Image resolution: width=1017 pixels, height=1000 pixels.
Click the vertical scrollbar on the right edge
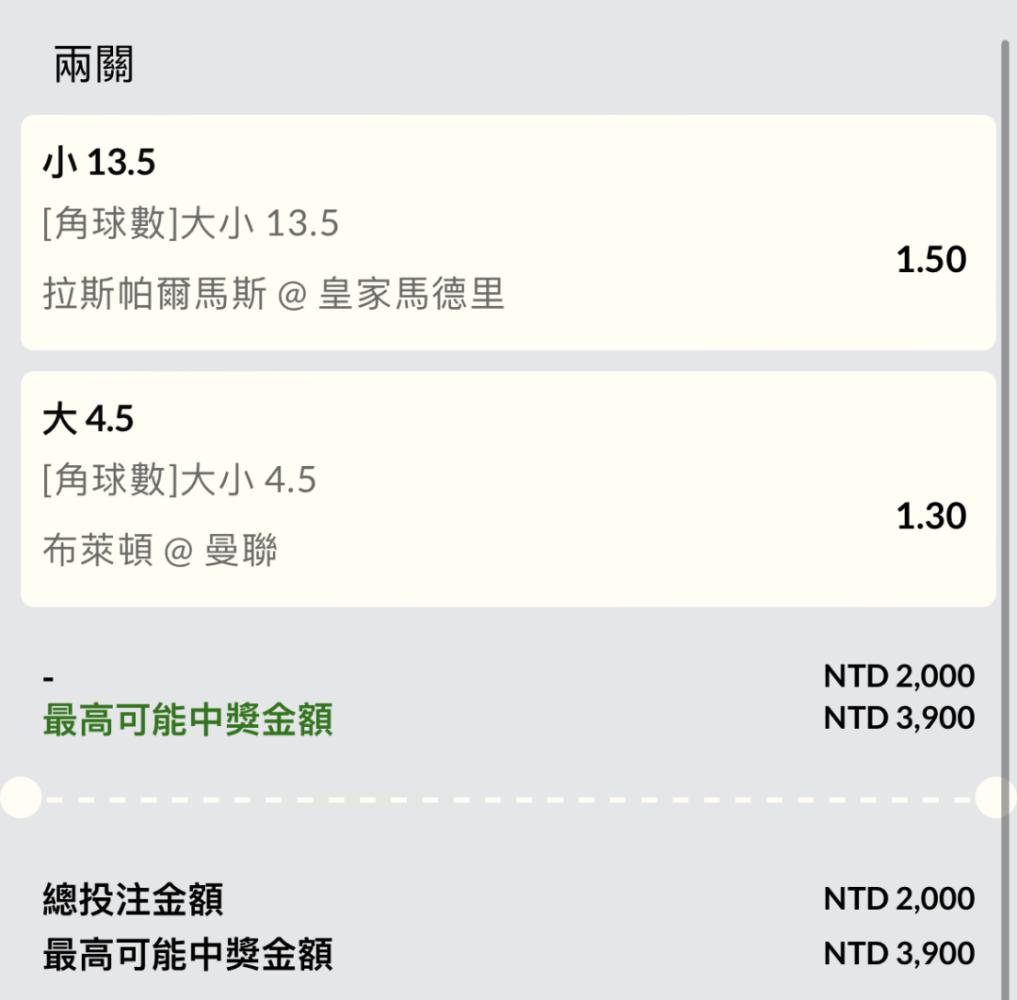point(1005,519)
